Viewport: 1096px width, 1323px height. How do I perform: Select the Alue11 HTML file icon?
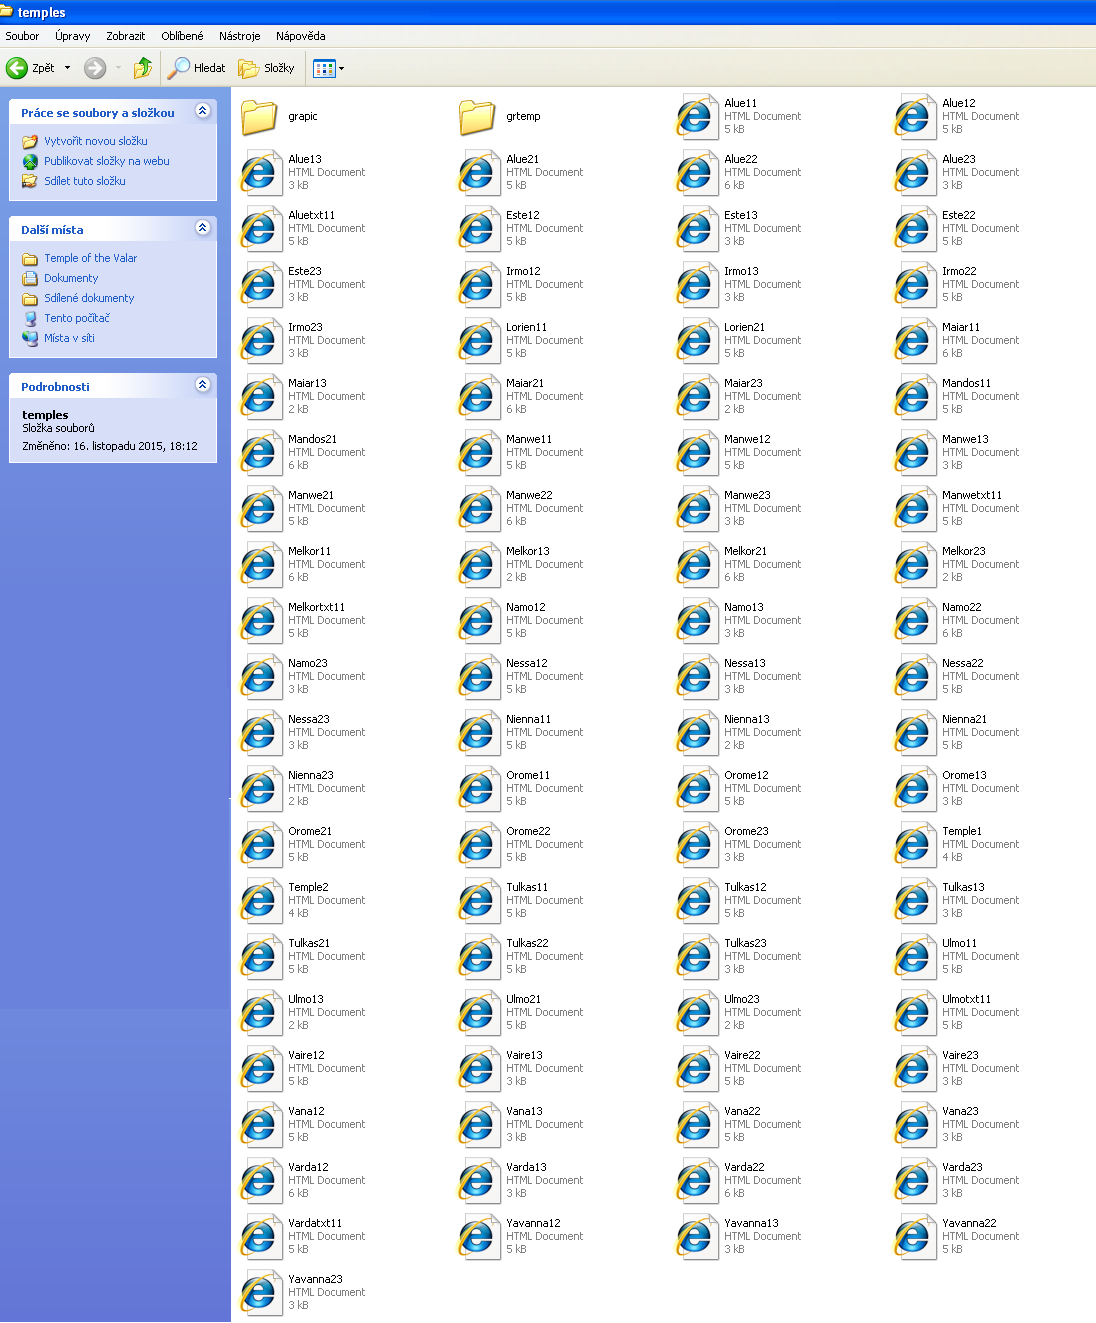[x=697, y=116]
